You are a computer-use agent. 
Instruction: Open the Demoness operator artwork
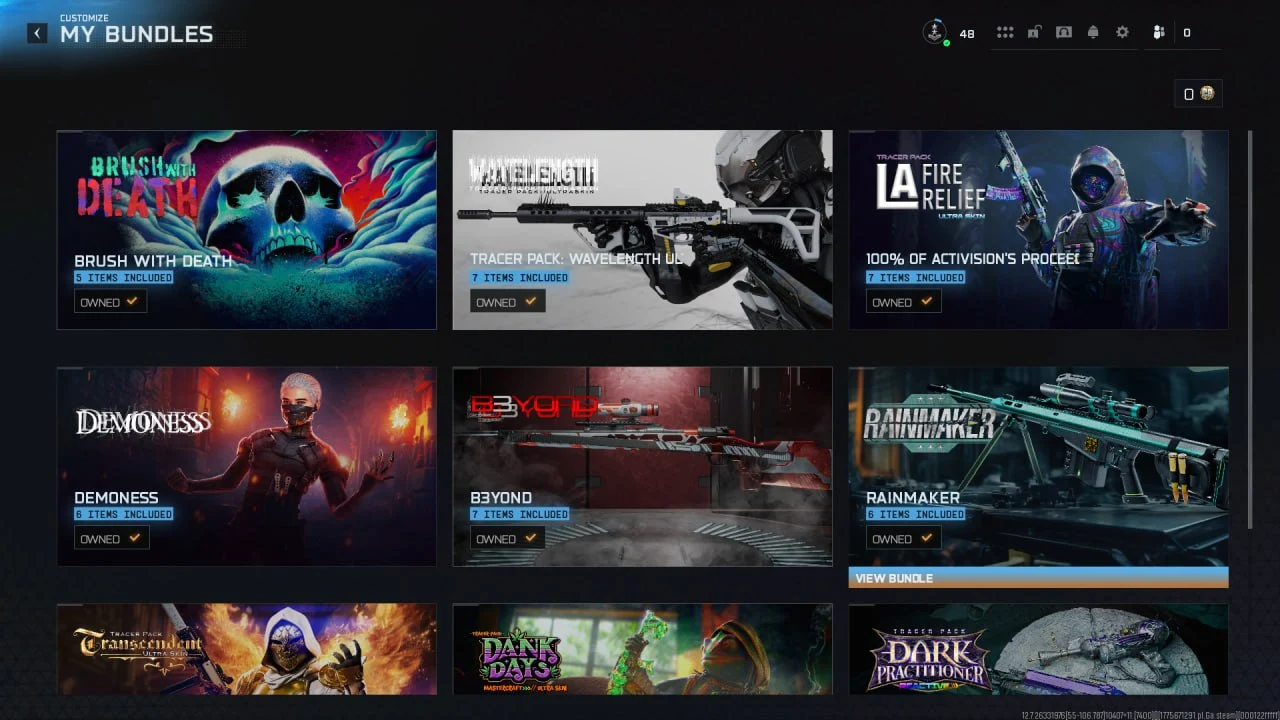pos(246,466)
